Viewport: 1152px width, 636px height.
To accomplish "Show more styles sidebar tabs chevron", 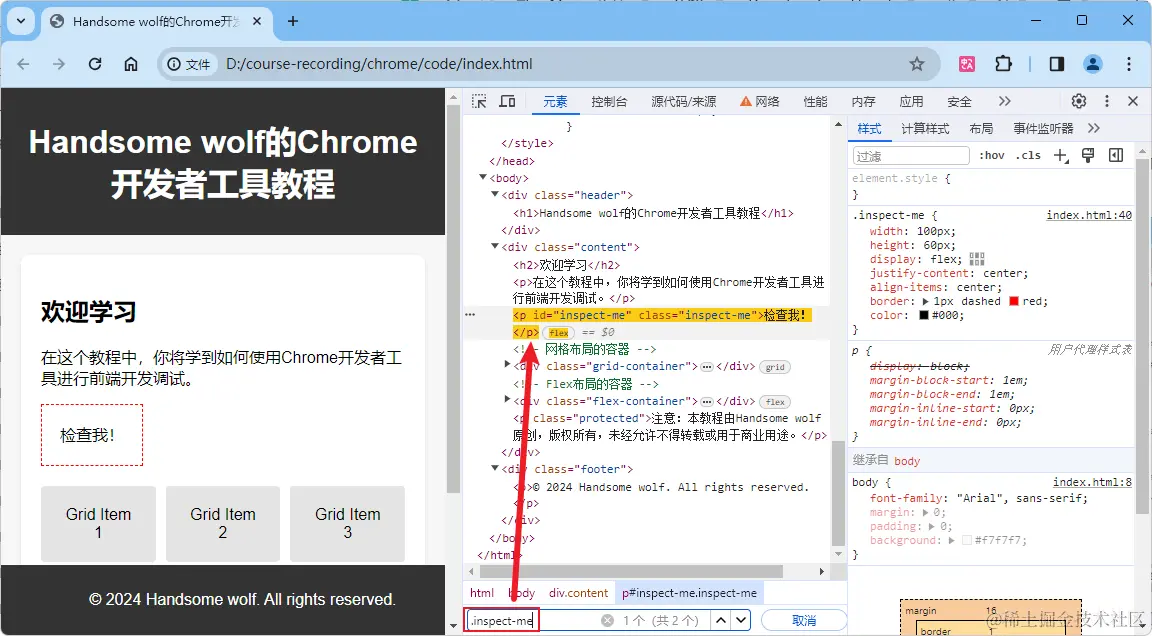I will pyautogui.click(x=1094, y=129).
